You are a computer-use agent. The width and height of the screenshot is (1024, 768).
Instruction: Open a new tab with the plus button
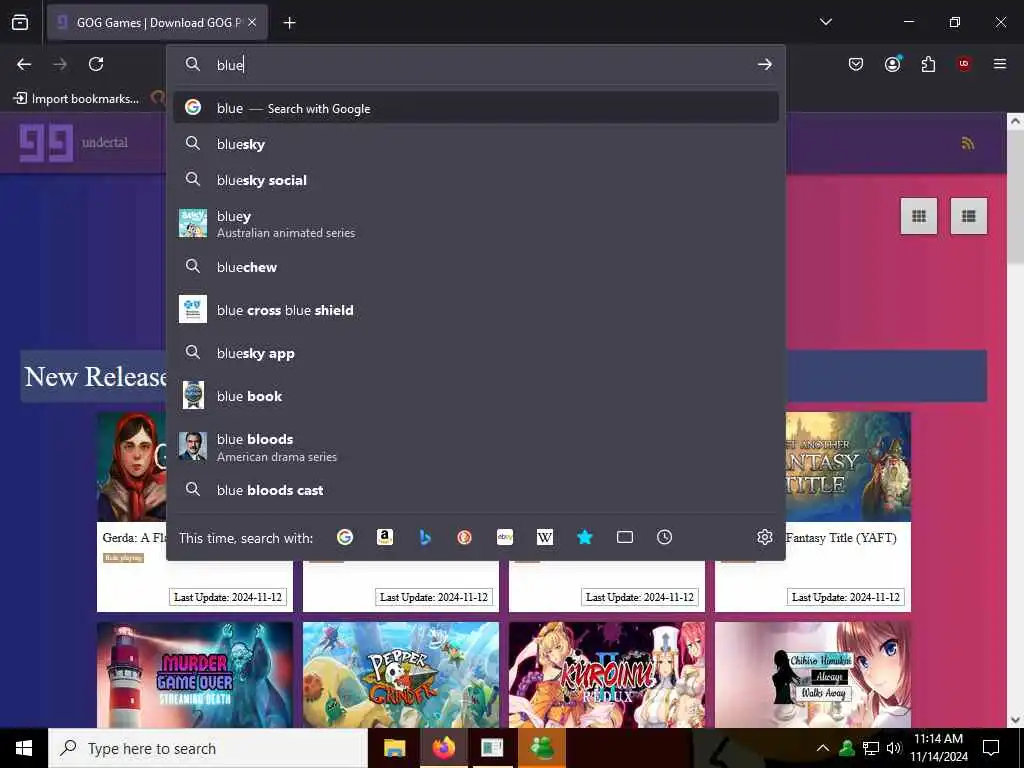tap(289, 23)
